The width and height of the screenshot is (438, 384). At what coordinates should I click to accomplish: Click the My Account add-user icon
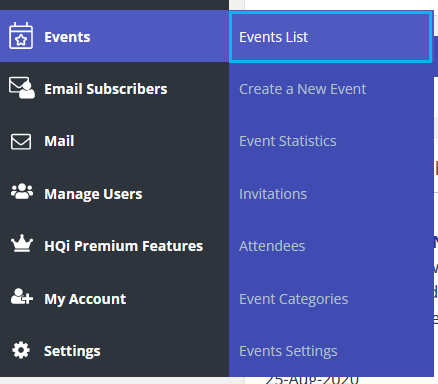point(22,296)
